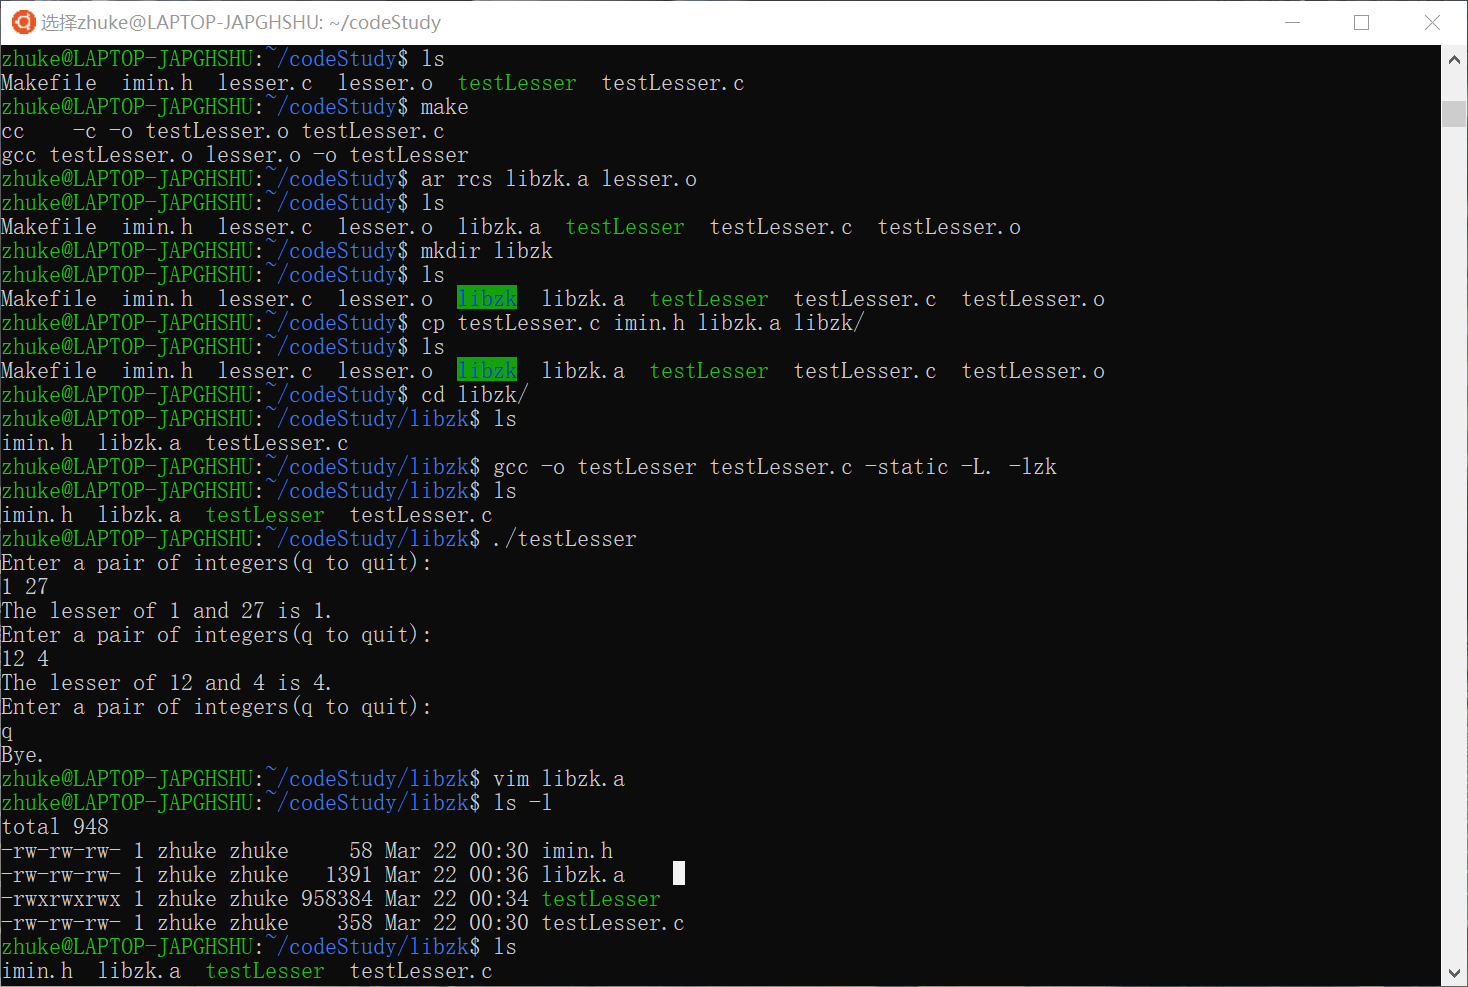Minimize the terminal window

coord(1292,22)
